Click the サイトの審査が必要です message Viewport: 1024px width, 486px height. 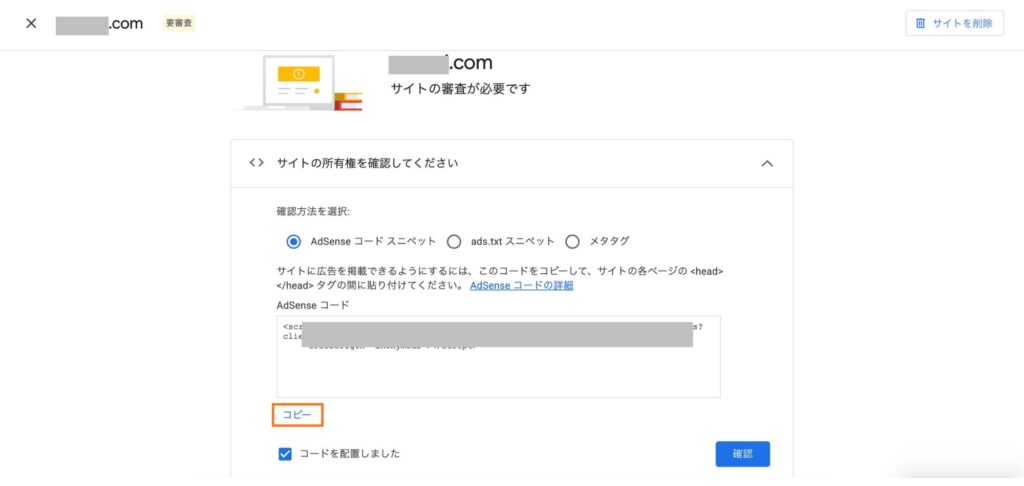[459, 89]
